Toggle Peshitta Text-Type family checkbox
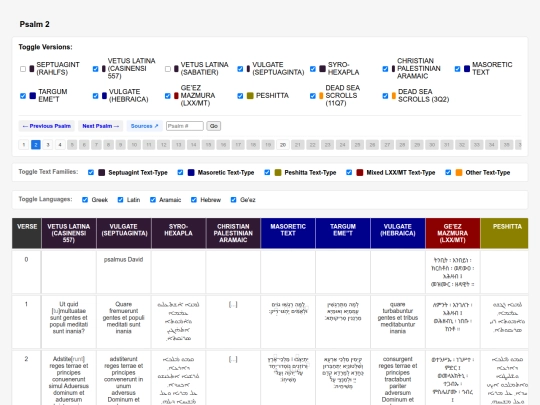This screenshot has height=405, width=540. pos(267,173)
